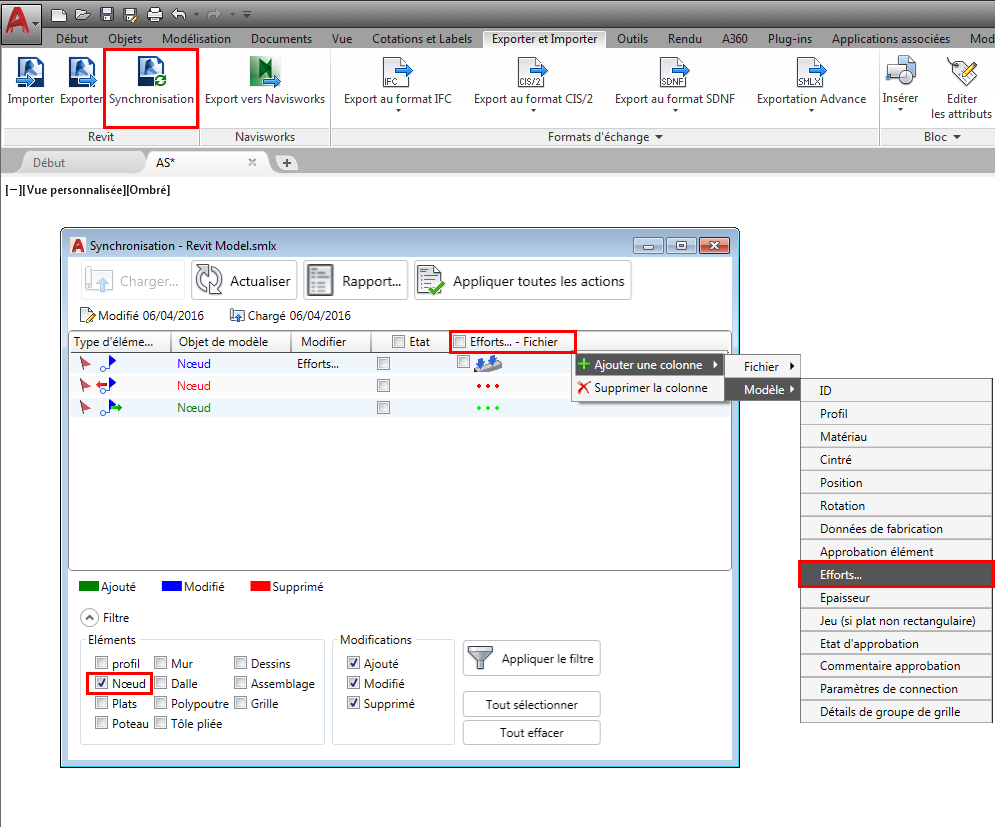Click the Exporter Revit icon
Image resolution: width=995 pixels, height=827 pixels.
(x=82, y=72)
